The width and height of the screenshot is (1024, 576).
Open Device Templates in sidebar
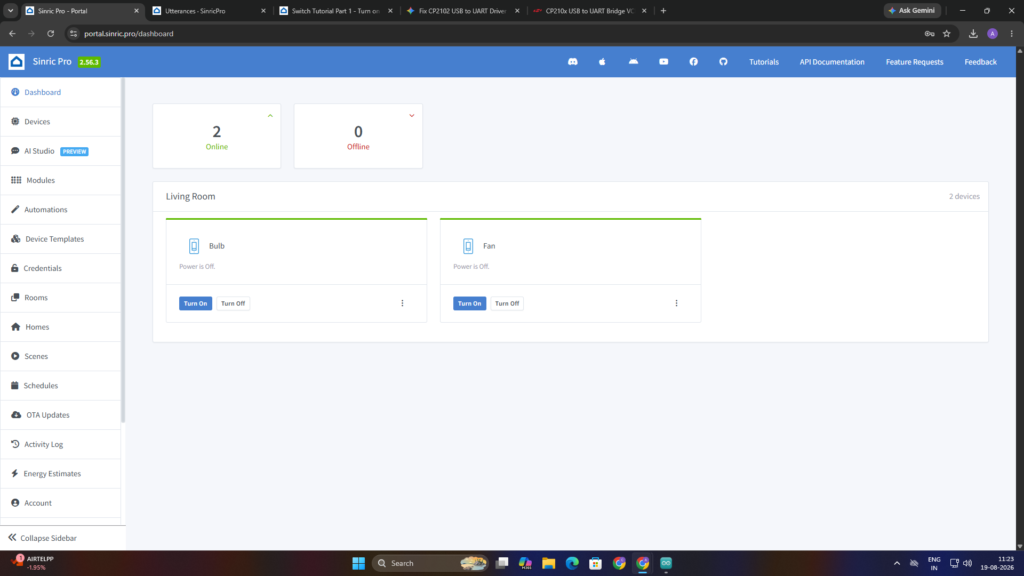tap(61, 239)
